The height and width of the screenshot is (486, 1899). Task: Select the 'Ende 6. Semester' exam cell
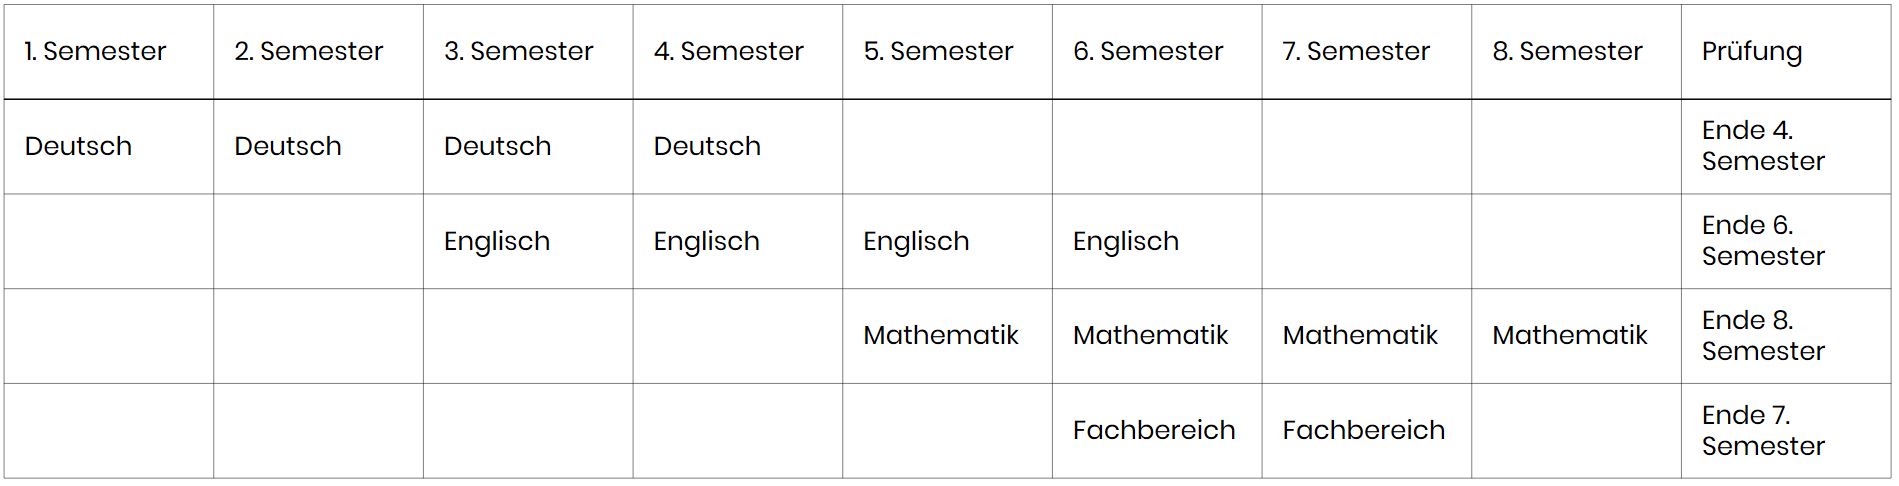[x=1763, y=241]
